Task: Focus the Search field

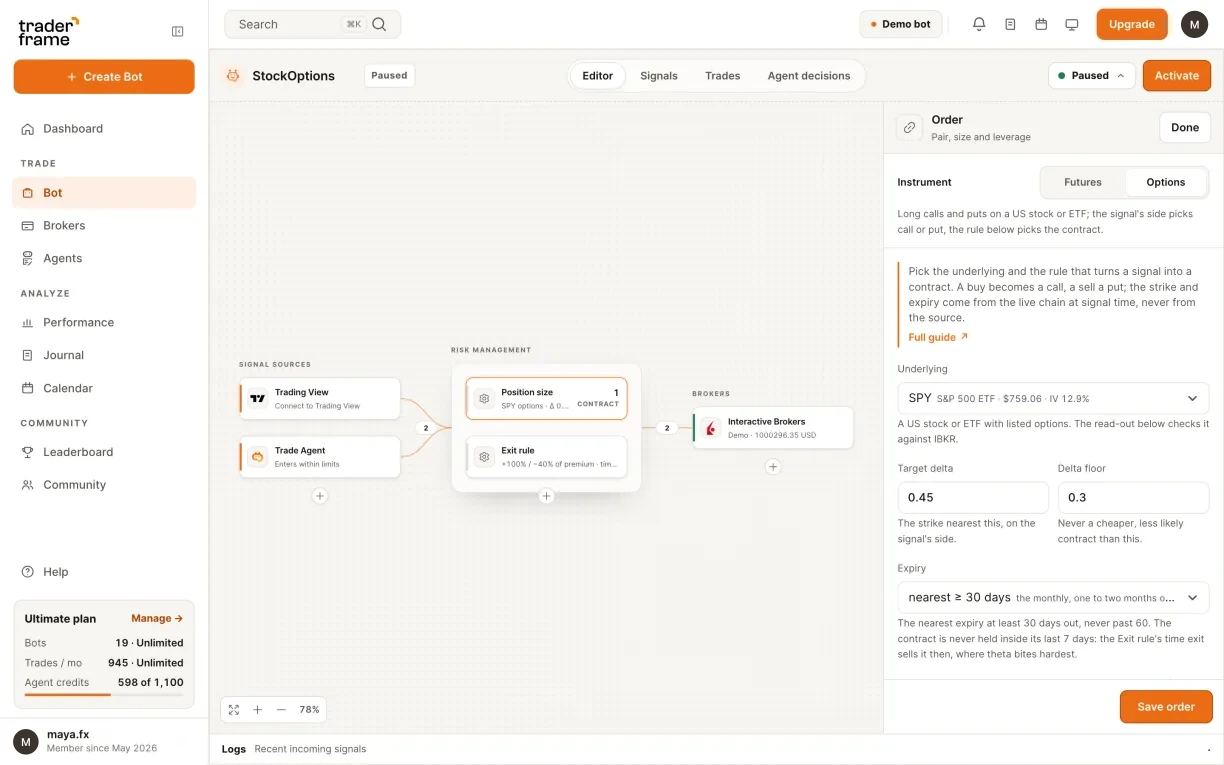Action: (312, 24)
